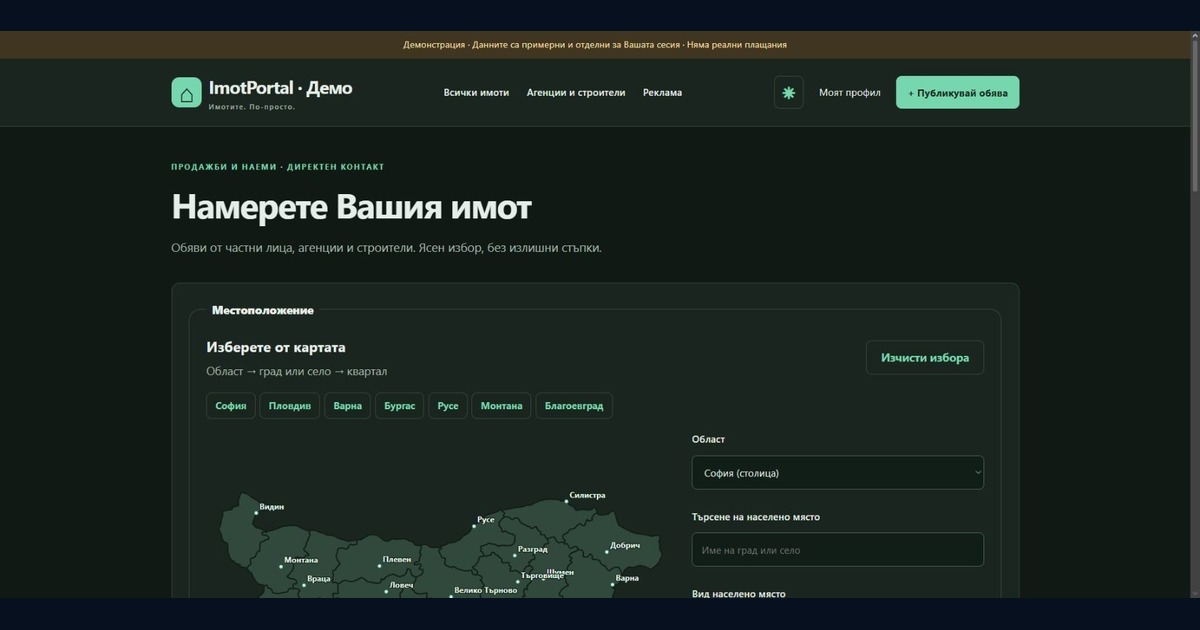This screenshot has height=630, width=1200.
Task: Select Разград on the map
Action: [x=532, y=549]
